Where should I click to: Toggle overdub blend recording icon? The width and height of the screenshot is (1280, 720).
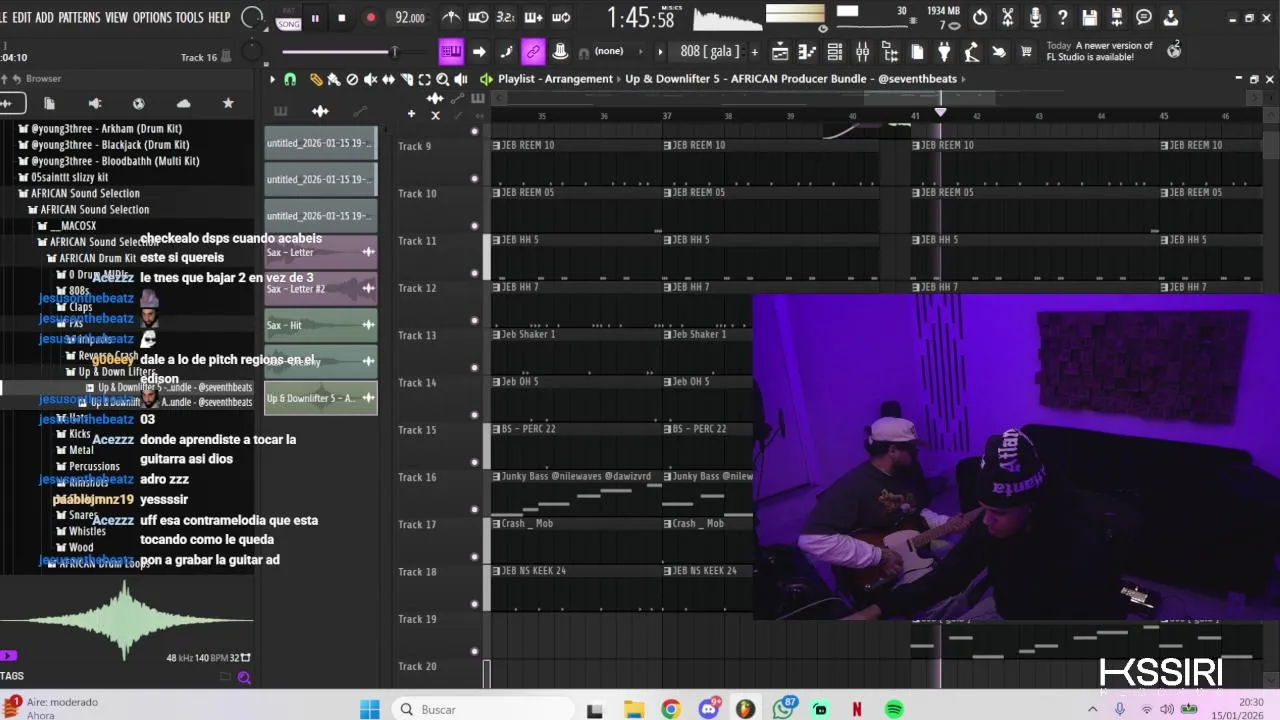click(x=533, y=17)
